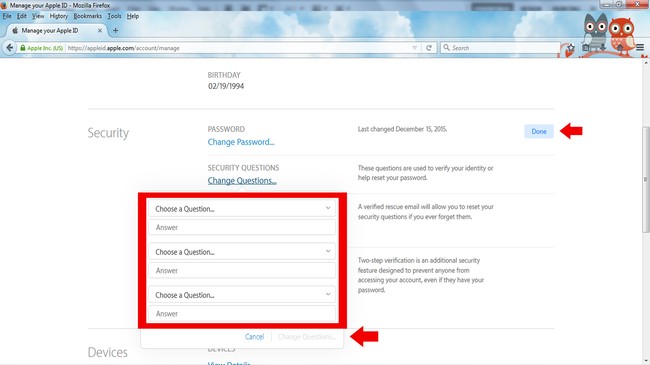Minimize the Firefox window

point(606,4)
